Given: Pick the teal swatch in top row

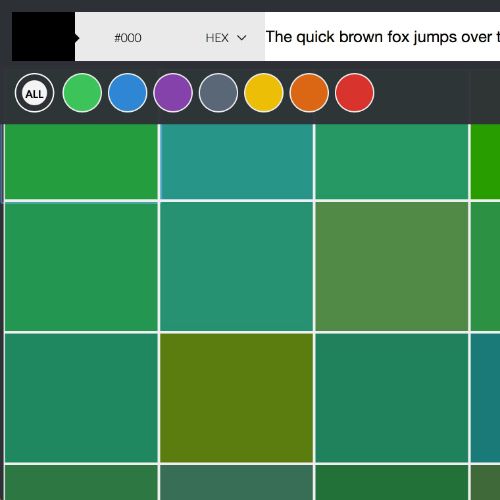Looking at the screenshot, I should click(x=236, y=161).
